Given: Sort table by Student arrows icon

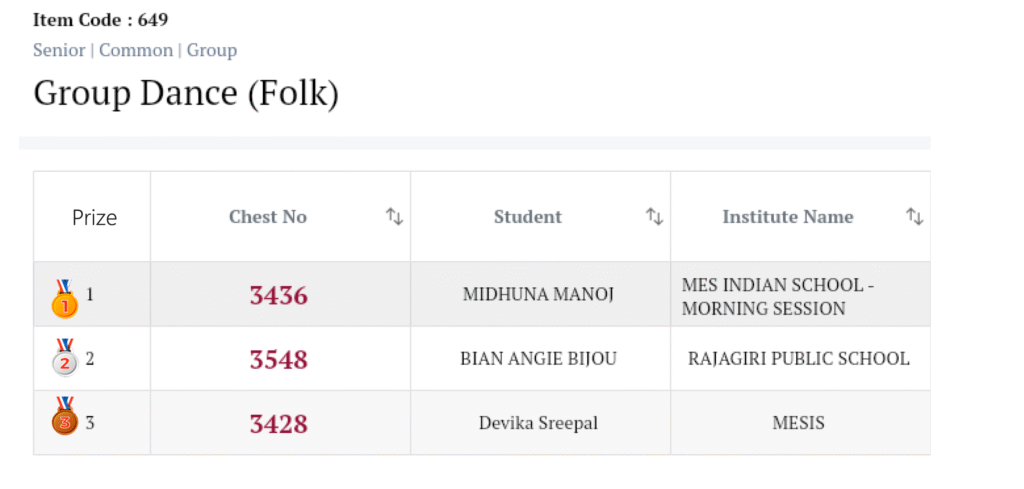Looking at the screenshot, I should click(654, 216).
